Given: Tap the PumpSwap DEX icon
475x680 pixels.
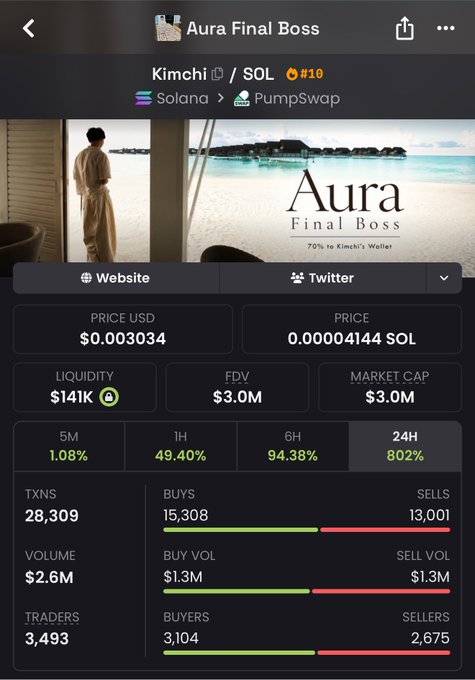Looking at the screenshot, I should 242,98.
